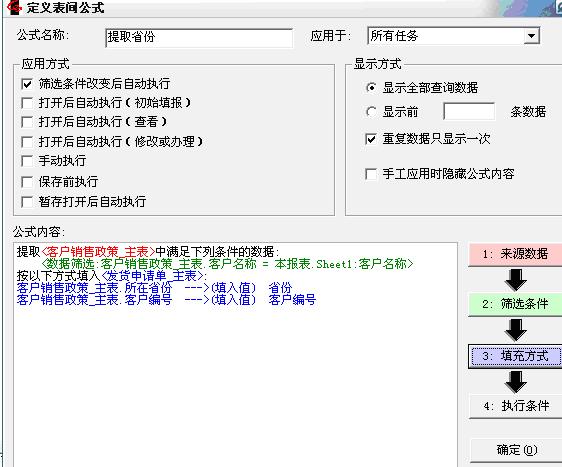Open step 1: 来源数据
Screen dimensions: 562x467
[x=515, y=254]
